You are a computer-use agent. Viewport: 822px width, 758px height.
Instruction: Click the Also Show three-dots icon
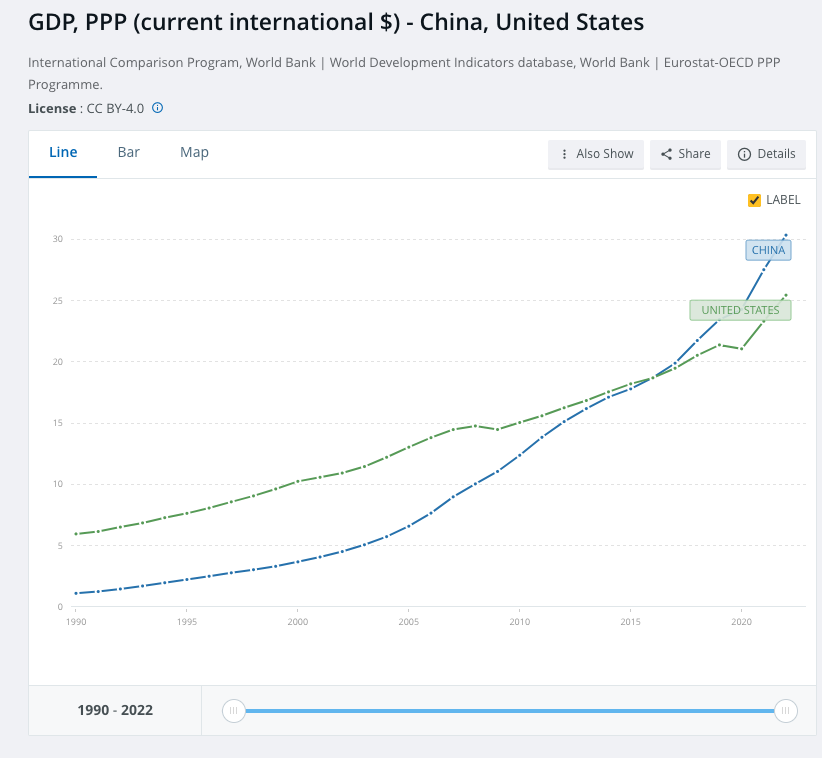tap(565, 154)
